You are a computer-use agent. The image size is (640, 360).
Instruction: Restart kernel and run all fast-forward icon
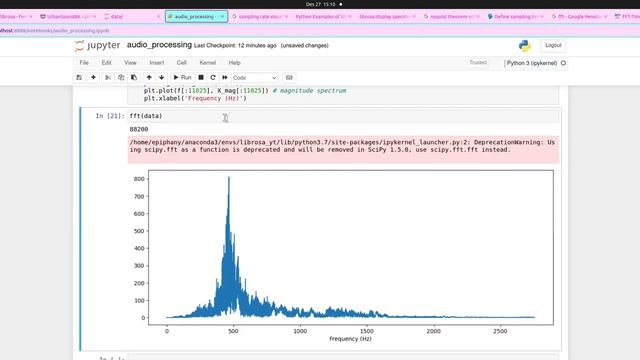[225, 78]
